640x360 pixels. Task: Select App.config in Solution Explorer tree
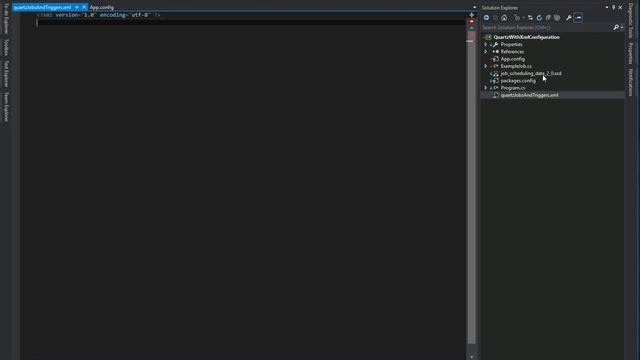(513, 59)
